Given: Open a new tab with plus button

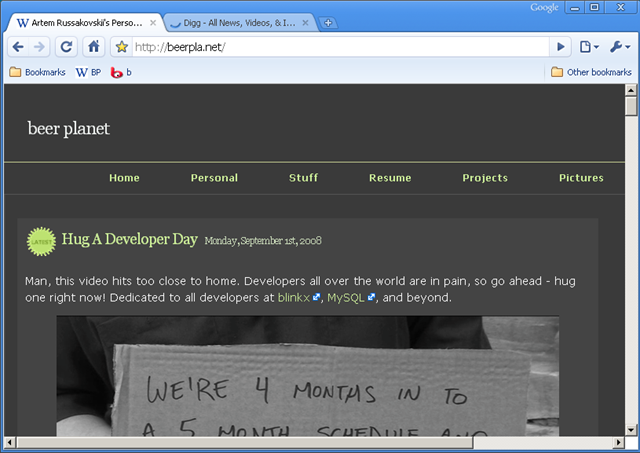Looking at the screenshot, I should [x=328, y=23].
